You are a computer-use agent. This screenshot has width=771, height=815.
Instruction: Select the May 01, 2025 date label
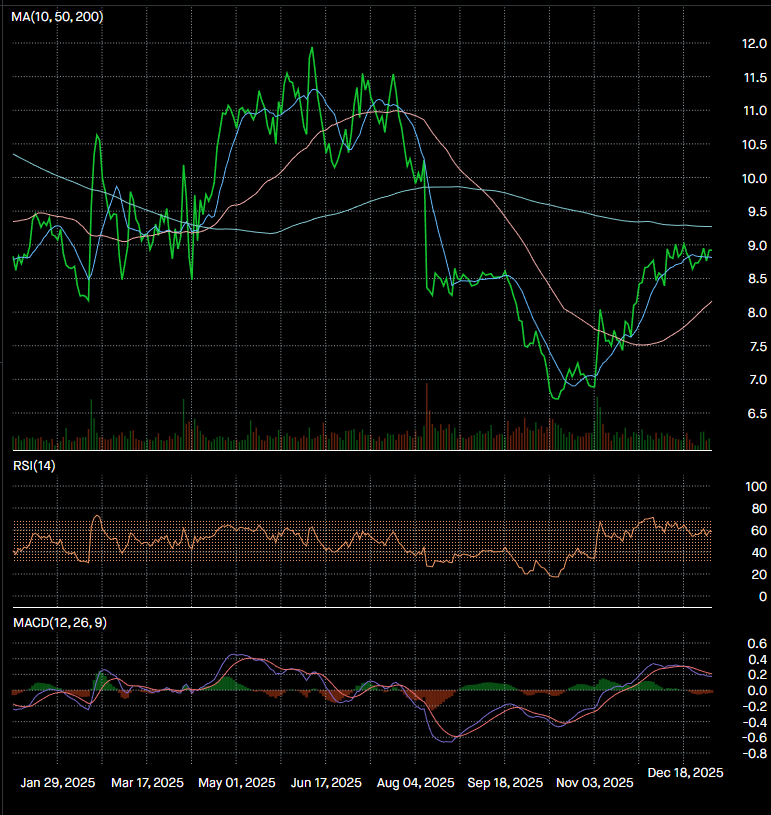click(x=237, y=783)
